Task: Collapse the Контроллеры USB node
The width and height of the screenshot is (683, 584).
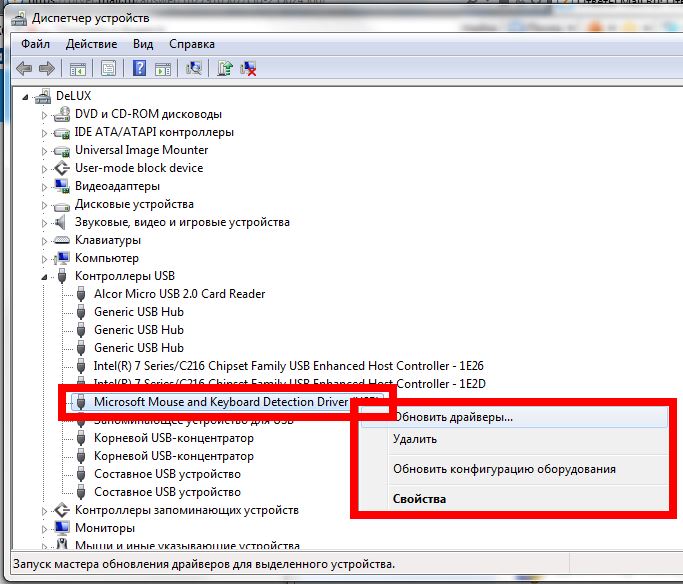Action: tap(44, 276)
